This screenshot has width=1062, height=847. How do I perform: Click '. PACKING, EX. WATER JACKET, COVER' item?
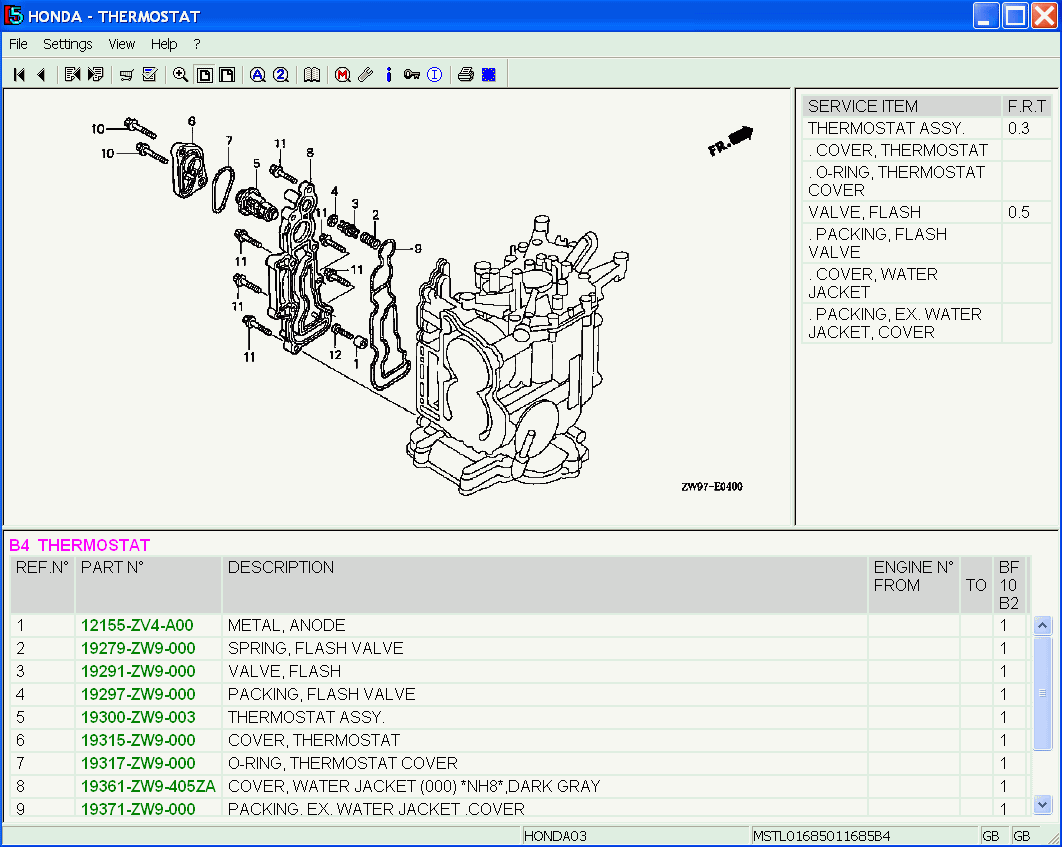click(895, 323)
